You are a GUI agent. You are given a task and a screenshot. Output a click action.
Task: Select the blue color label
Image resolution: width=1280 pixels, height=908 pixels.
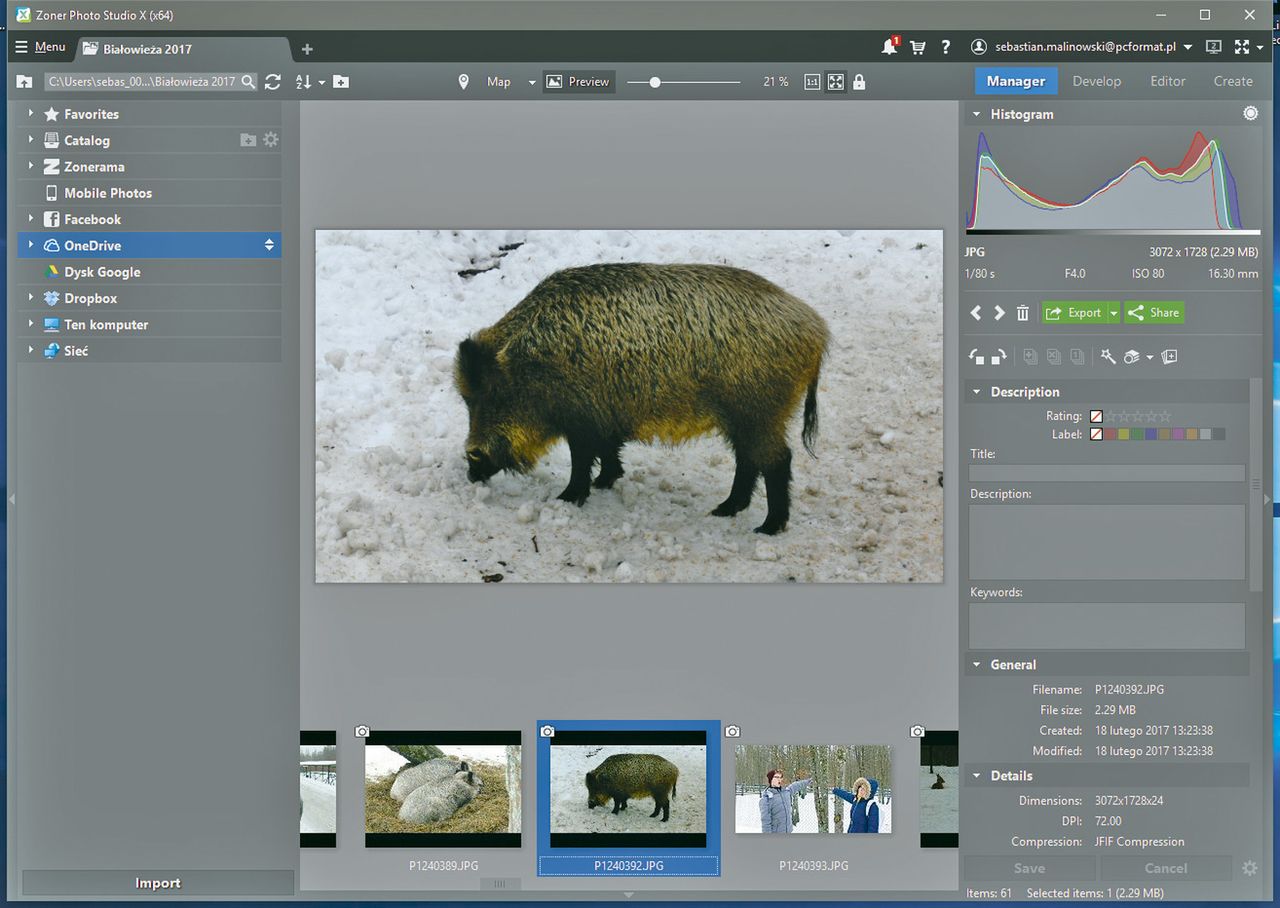(x=1151, y=434)
